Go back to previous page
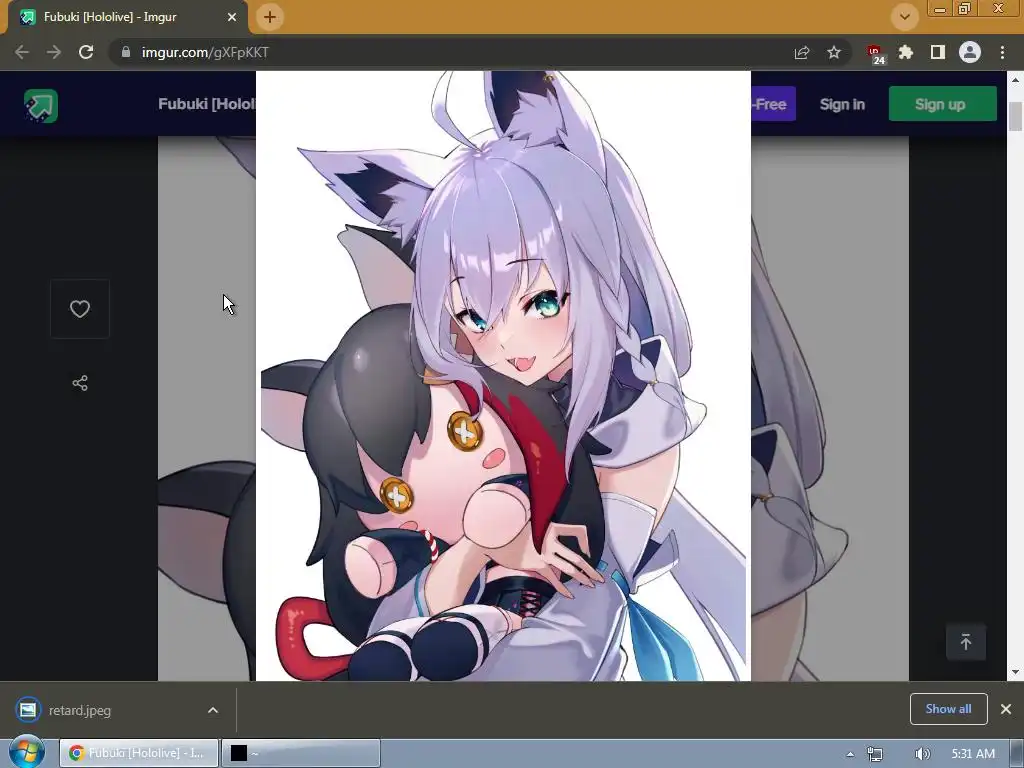1024x768 pixels. 22,52
